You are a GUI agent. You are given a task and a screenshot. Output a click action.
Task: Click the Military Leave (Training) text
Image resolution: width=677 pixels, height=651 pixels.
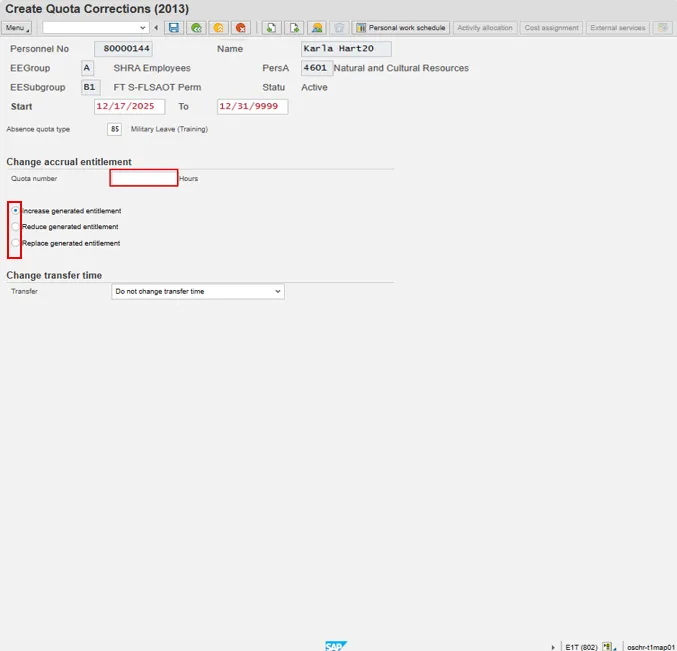[169, 129]
